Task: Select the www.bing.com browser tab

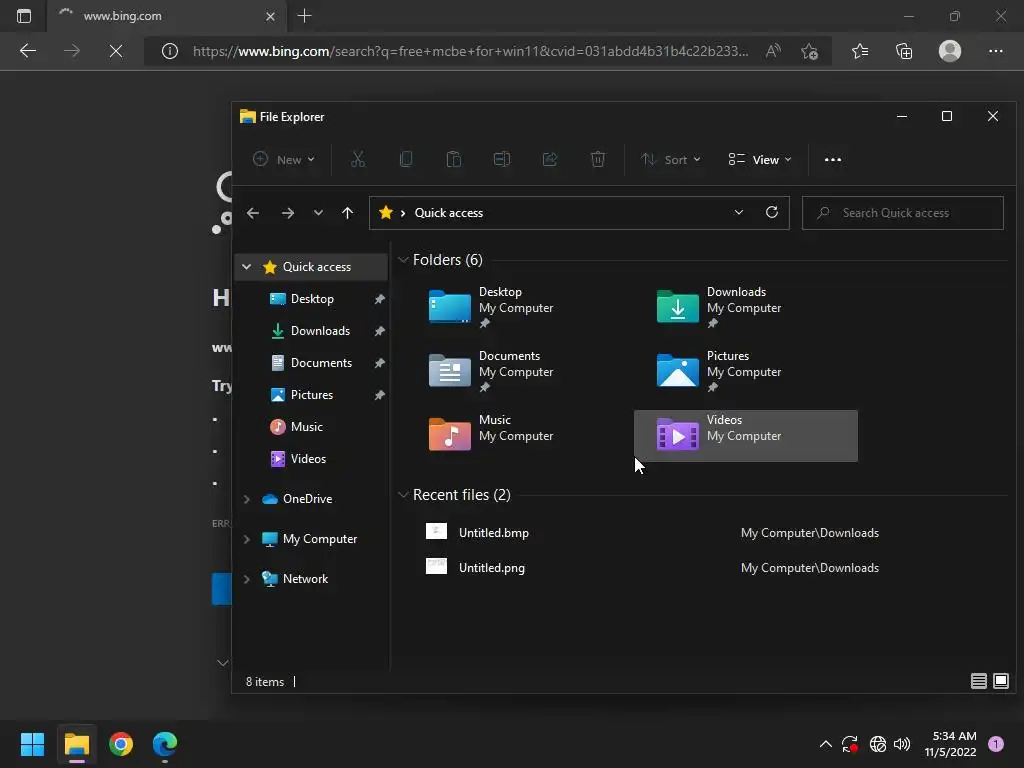Action: pyautogui.click(x=167, y=16)
